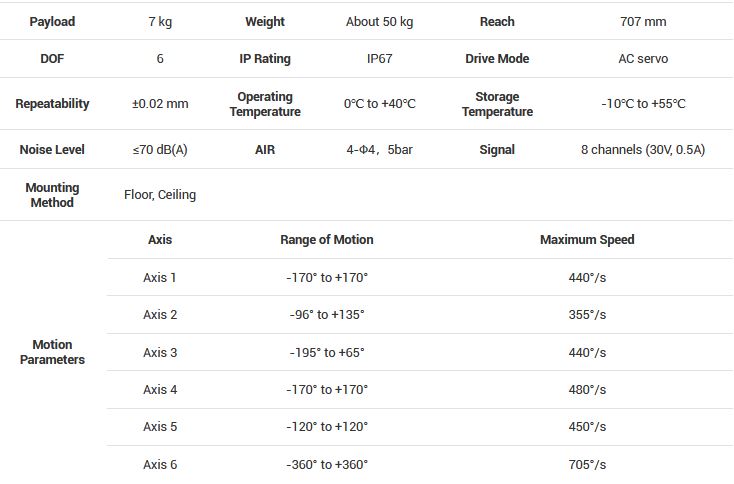Select the 7 kg payload value
The width and height of the screenshot is (734, 484).
(x=160, y=21)
